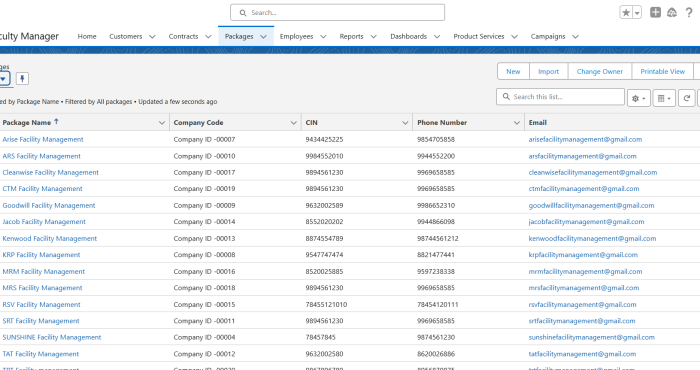Open the Product Services tab
Viewport: 700px width, 370px height.
point(479,37)
